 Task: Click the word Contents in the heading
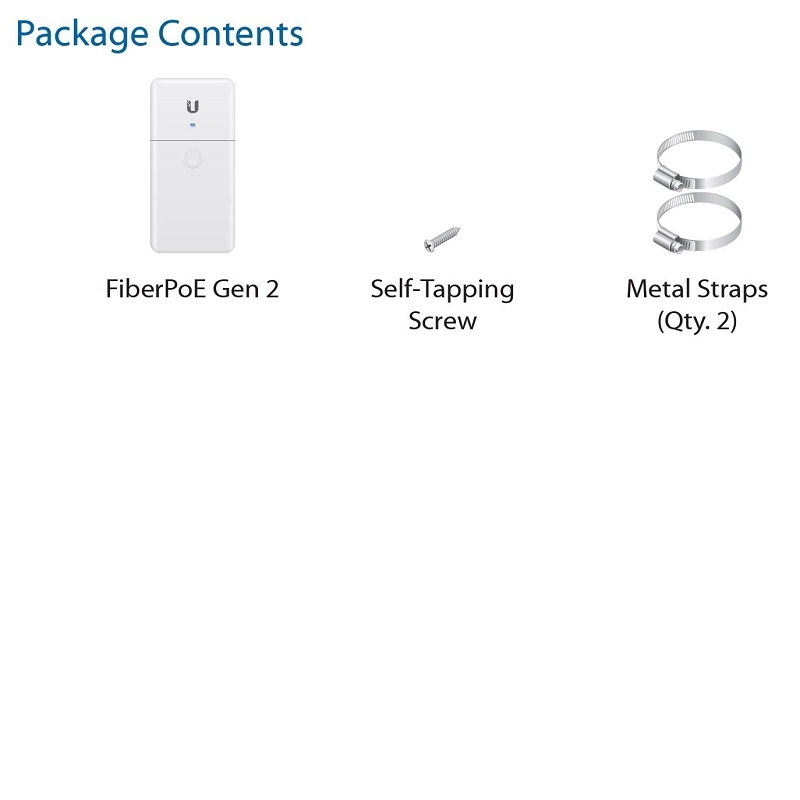coord(231,34)
